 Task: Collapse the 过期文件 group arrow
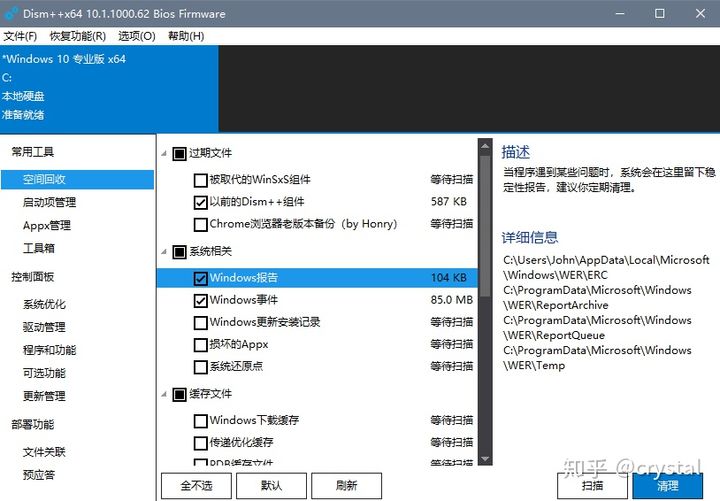[x=164, y=153]
